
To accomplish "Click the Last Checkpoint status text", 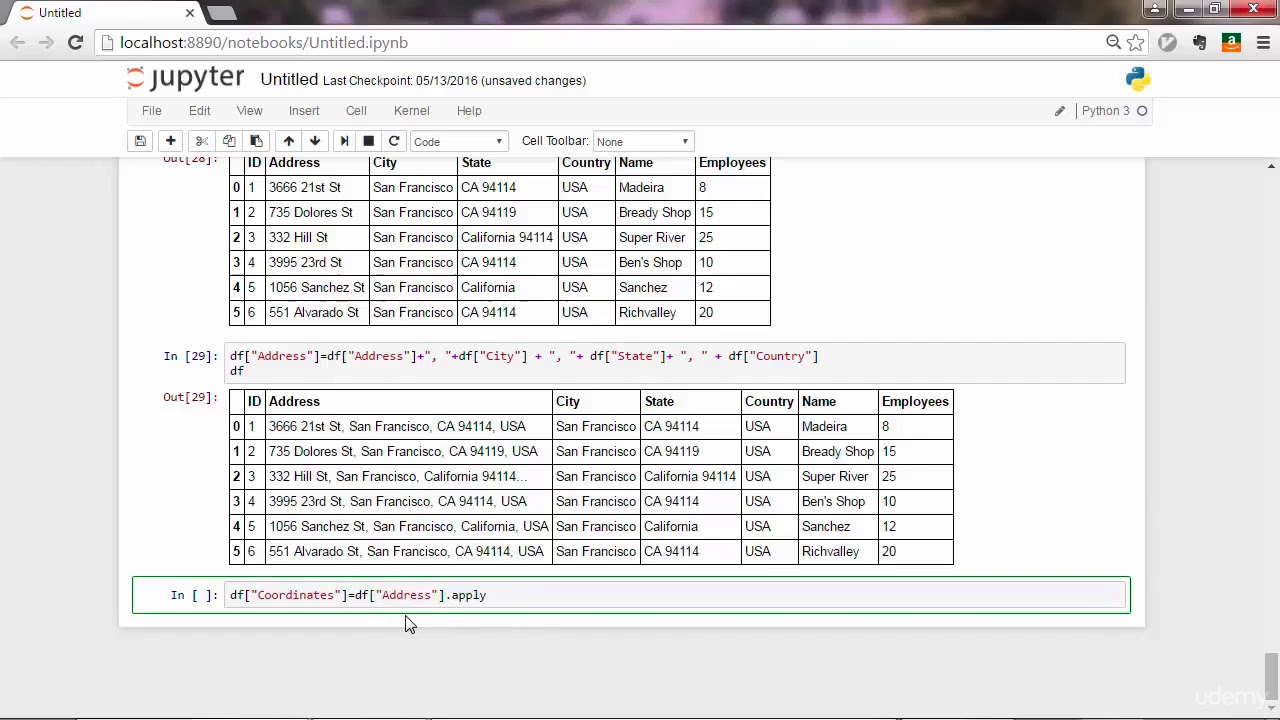I will (x=454, y=80).
